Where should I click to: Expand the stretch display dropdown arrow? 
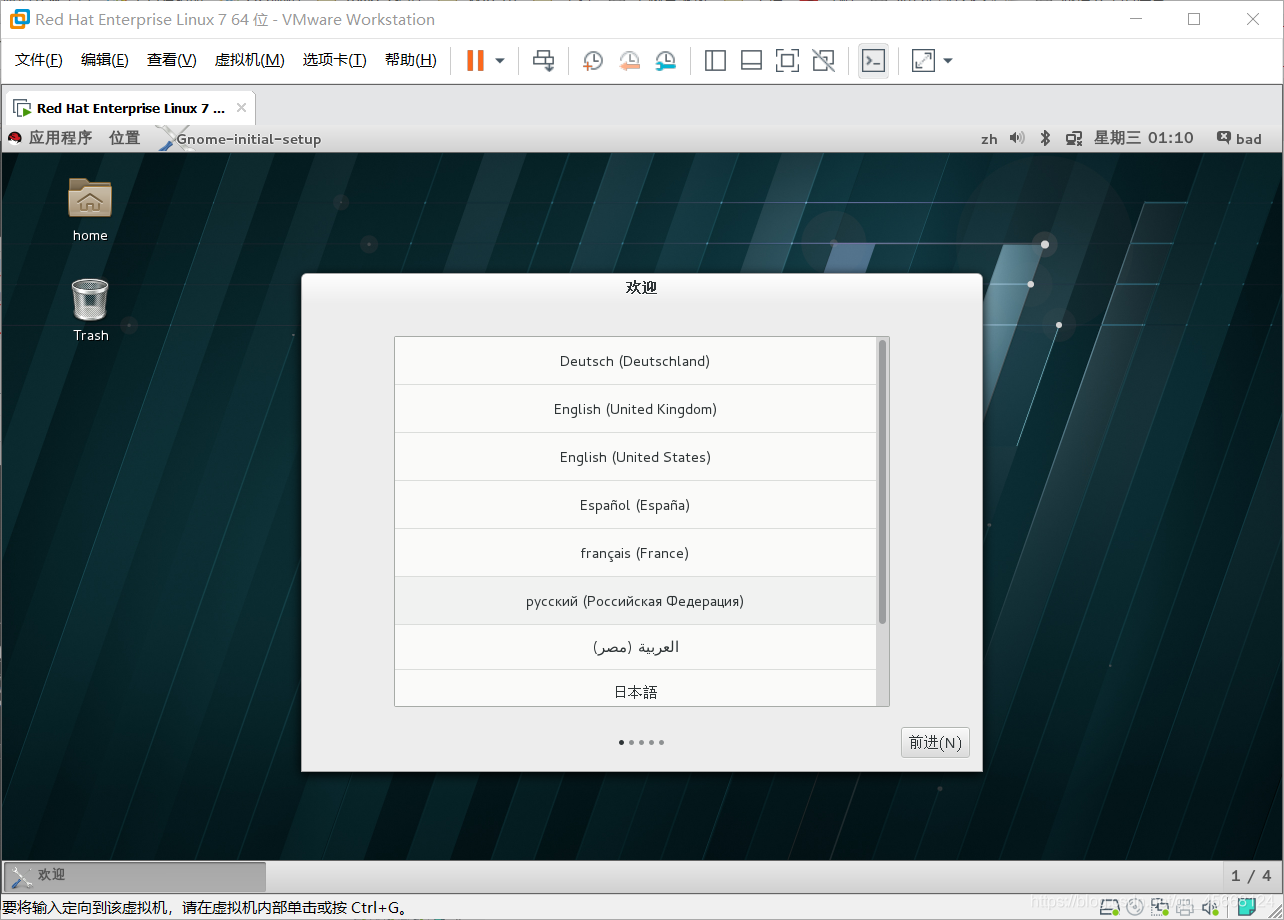[x=948, y=61]
